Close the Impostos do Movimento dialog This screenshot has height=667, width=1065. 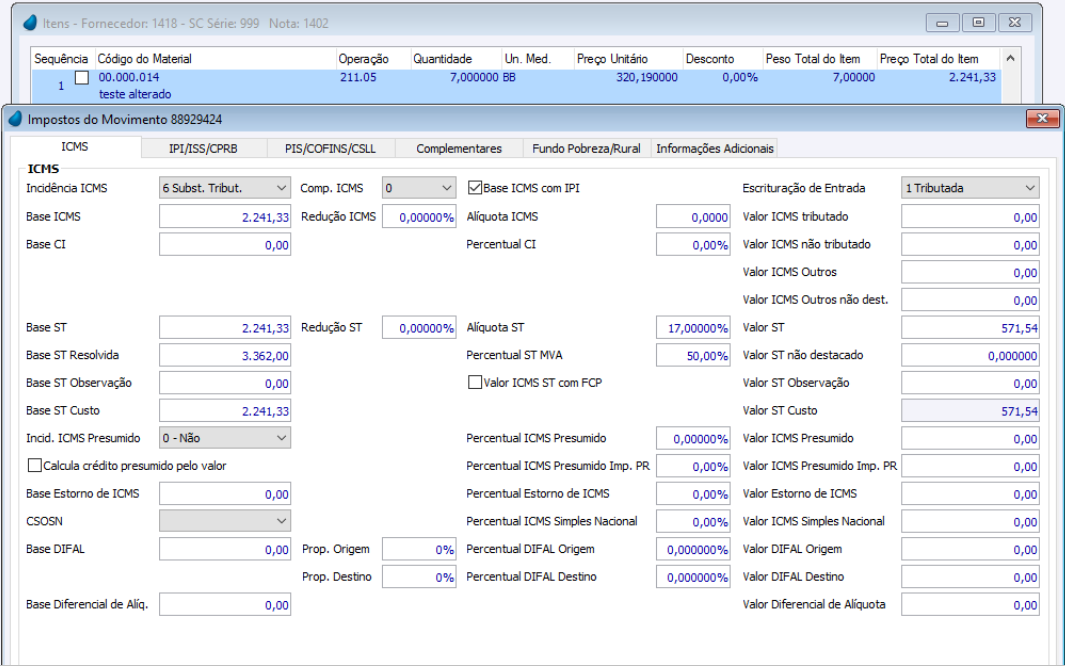(1042, 119)
